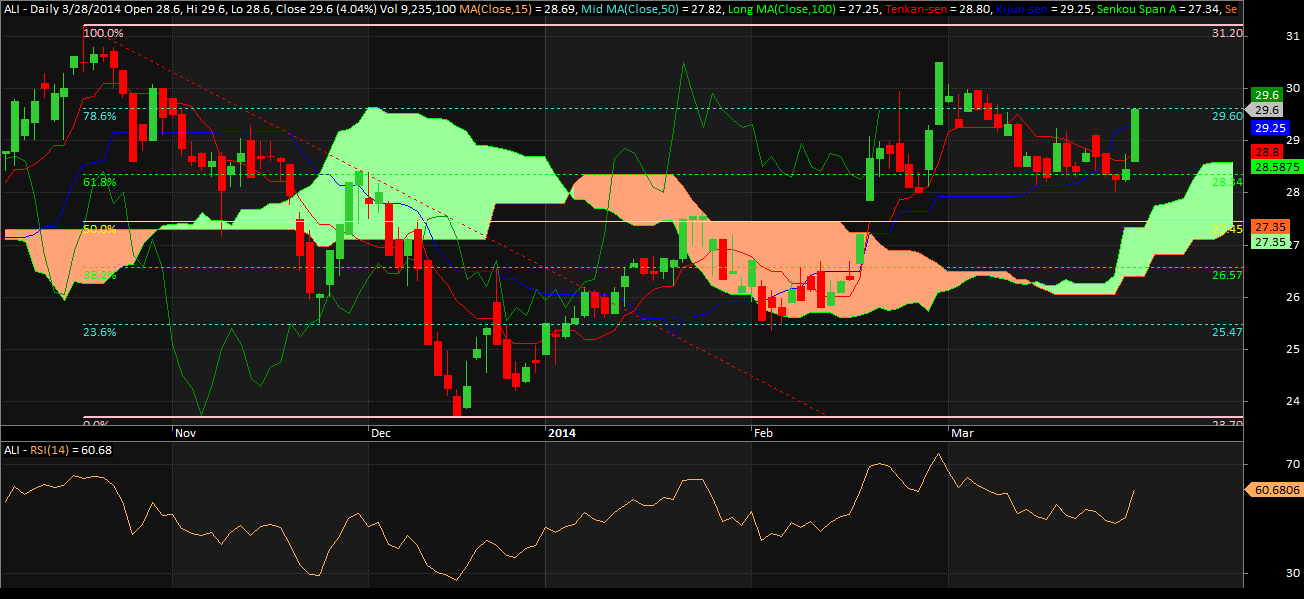Click the orange 27.35 price tag
Screen dimensions: 1304x599
click(1269, 227)
